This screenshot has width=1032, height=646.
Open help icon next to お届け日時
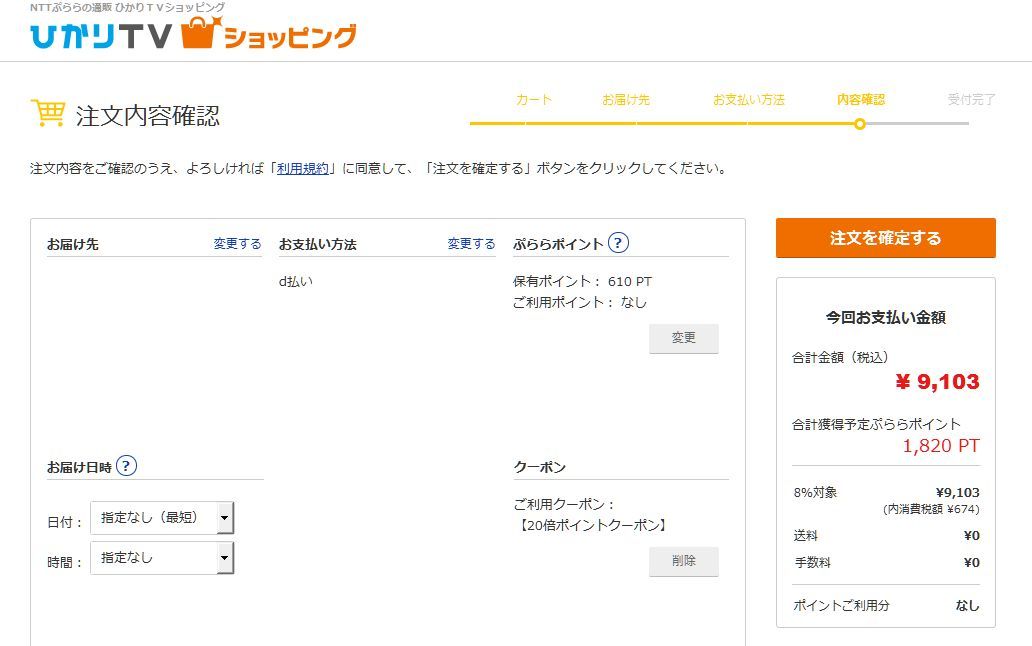pyautogui.click(x=126, y=466)
